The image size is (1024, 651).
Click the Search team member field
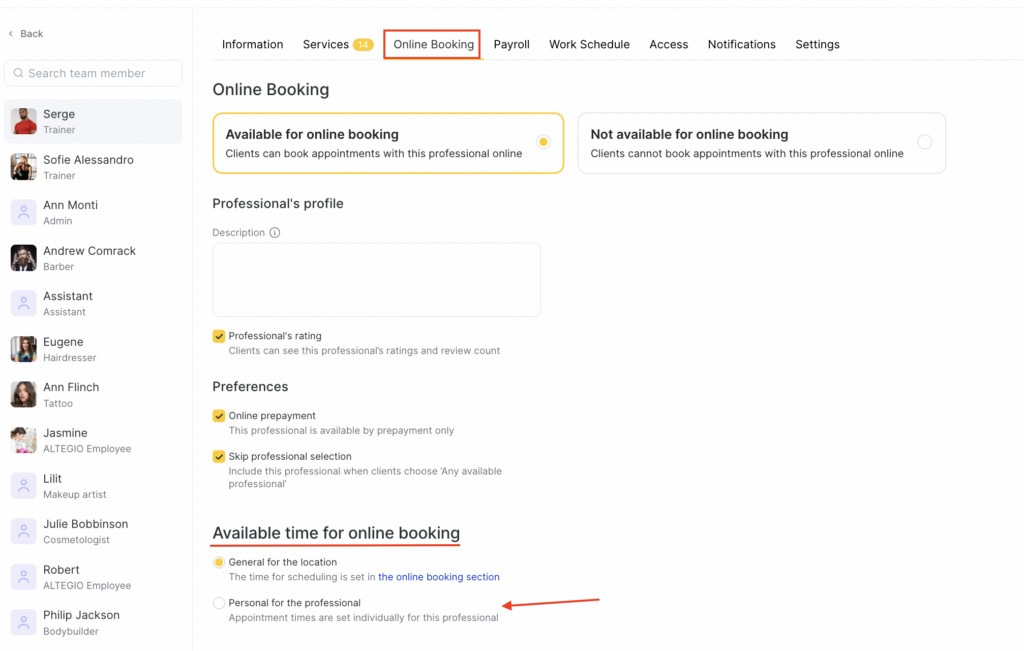coord(100,73)
